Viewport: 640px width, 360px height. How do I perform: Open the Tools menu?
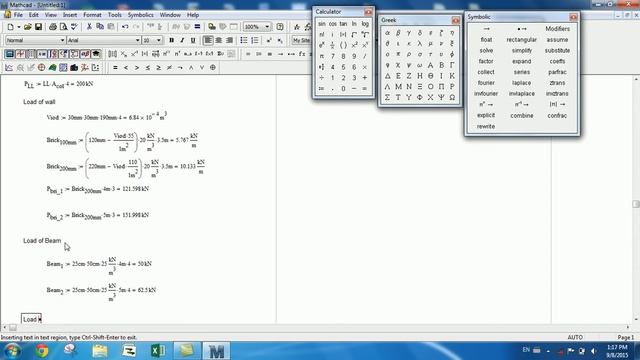pyautogui.click(x=115, y=15)
